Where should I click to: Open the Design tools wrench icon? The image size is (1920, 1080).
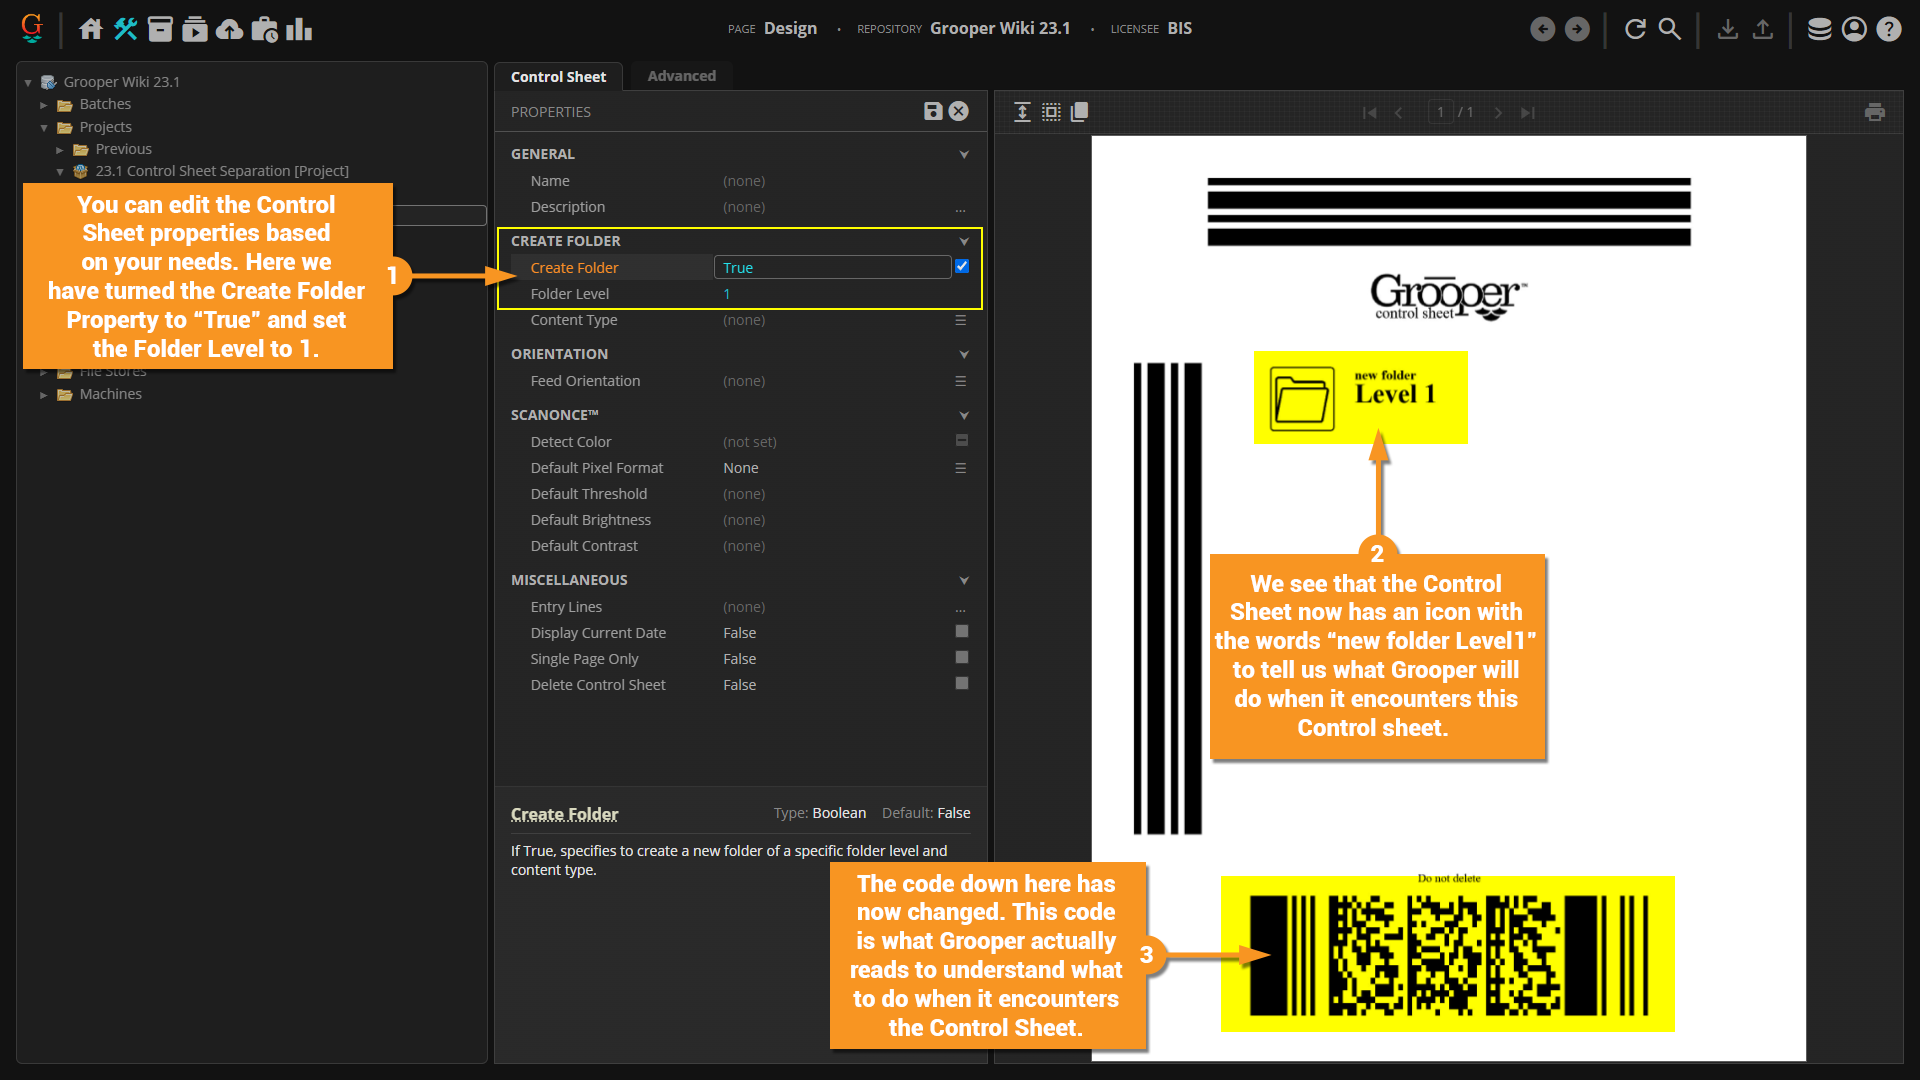(126, 29)
